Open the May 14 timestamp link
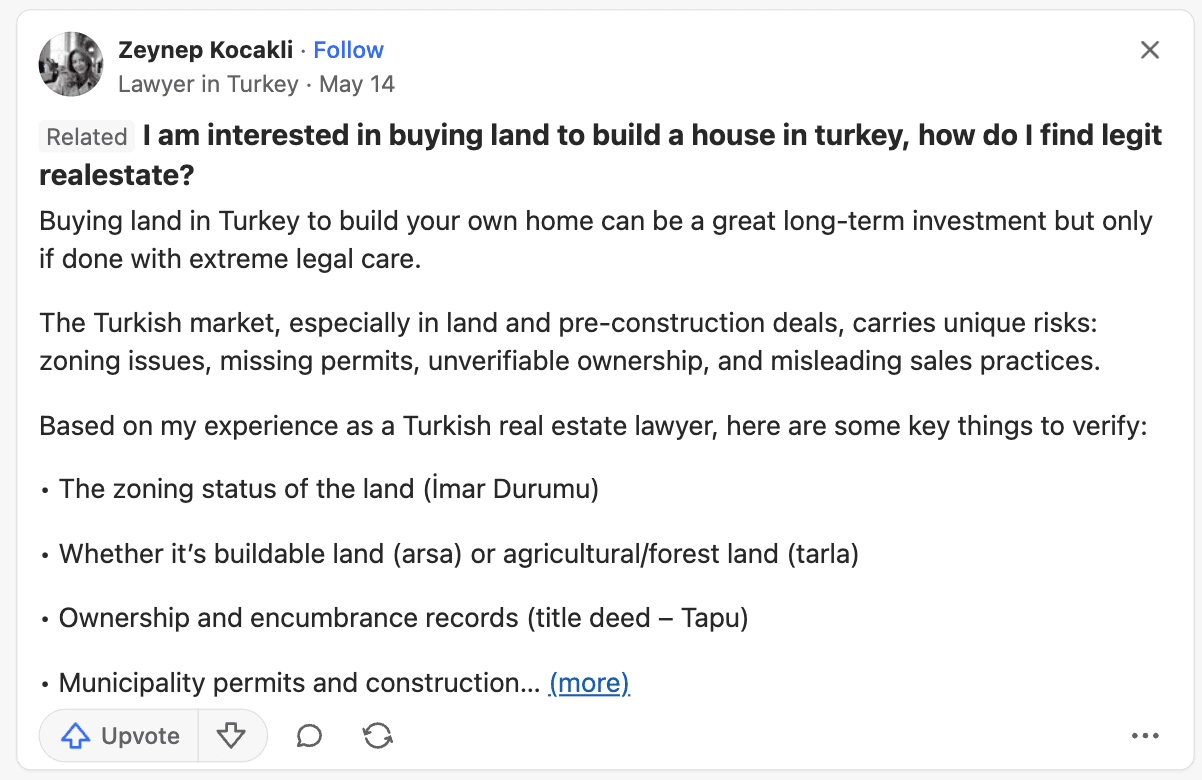 357,84
